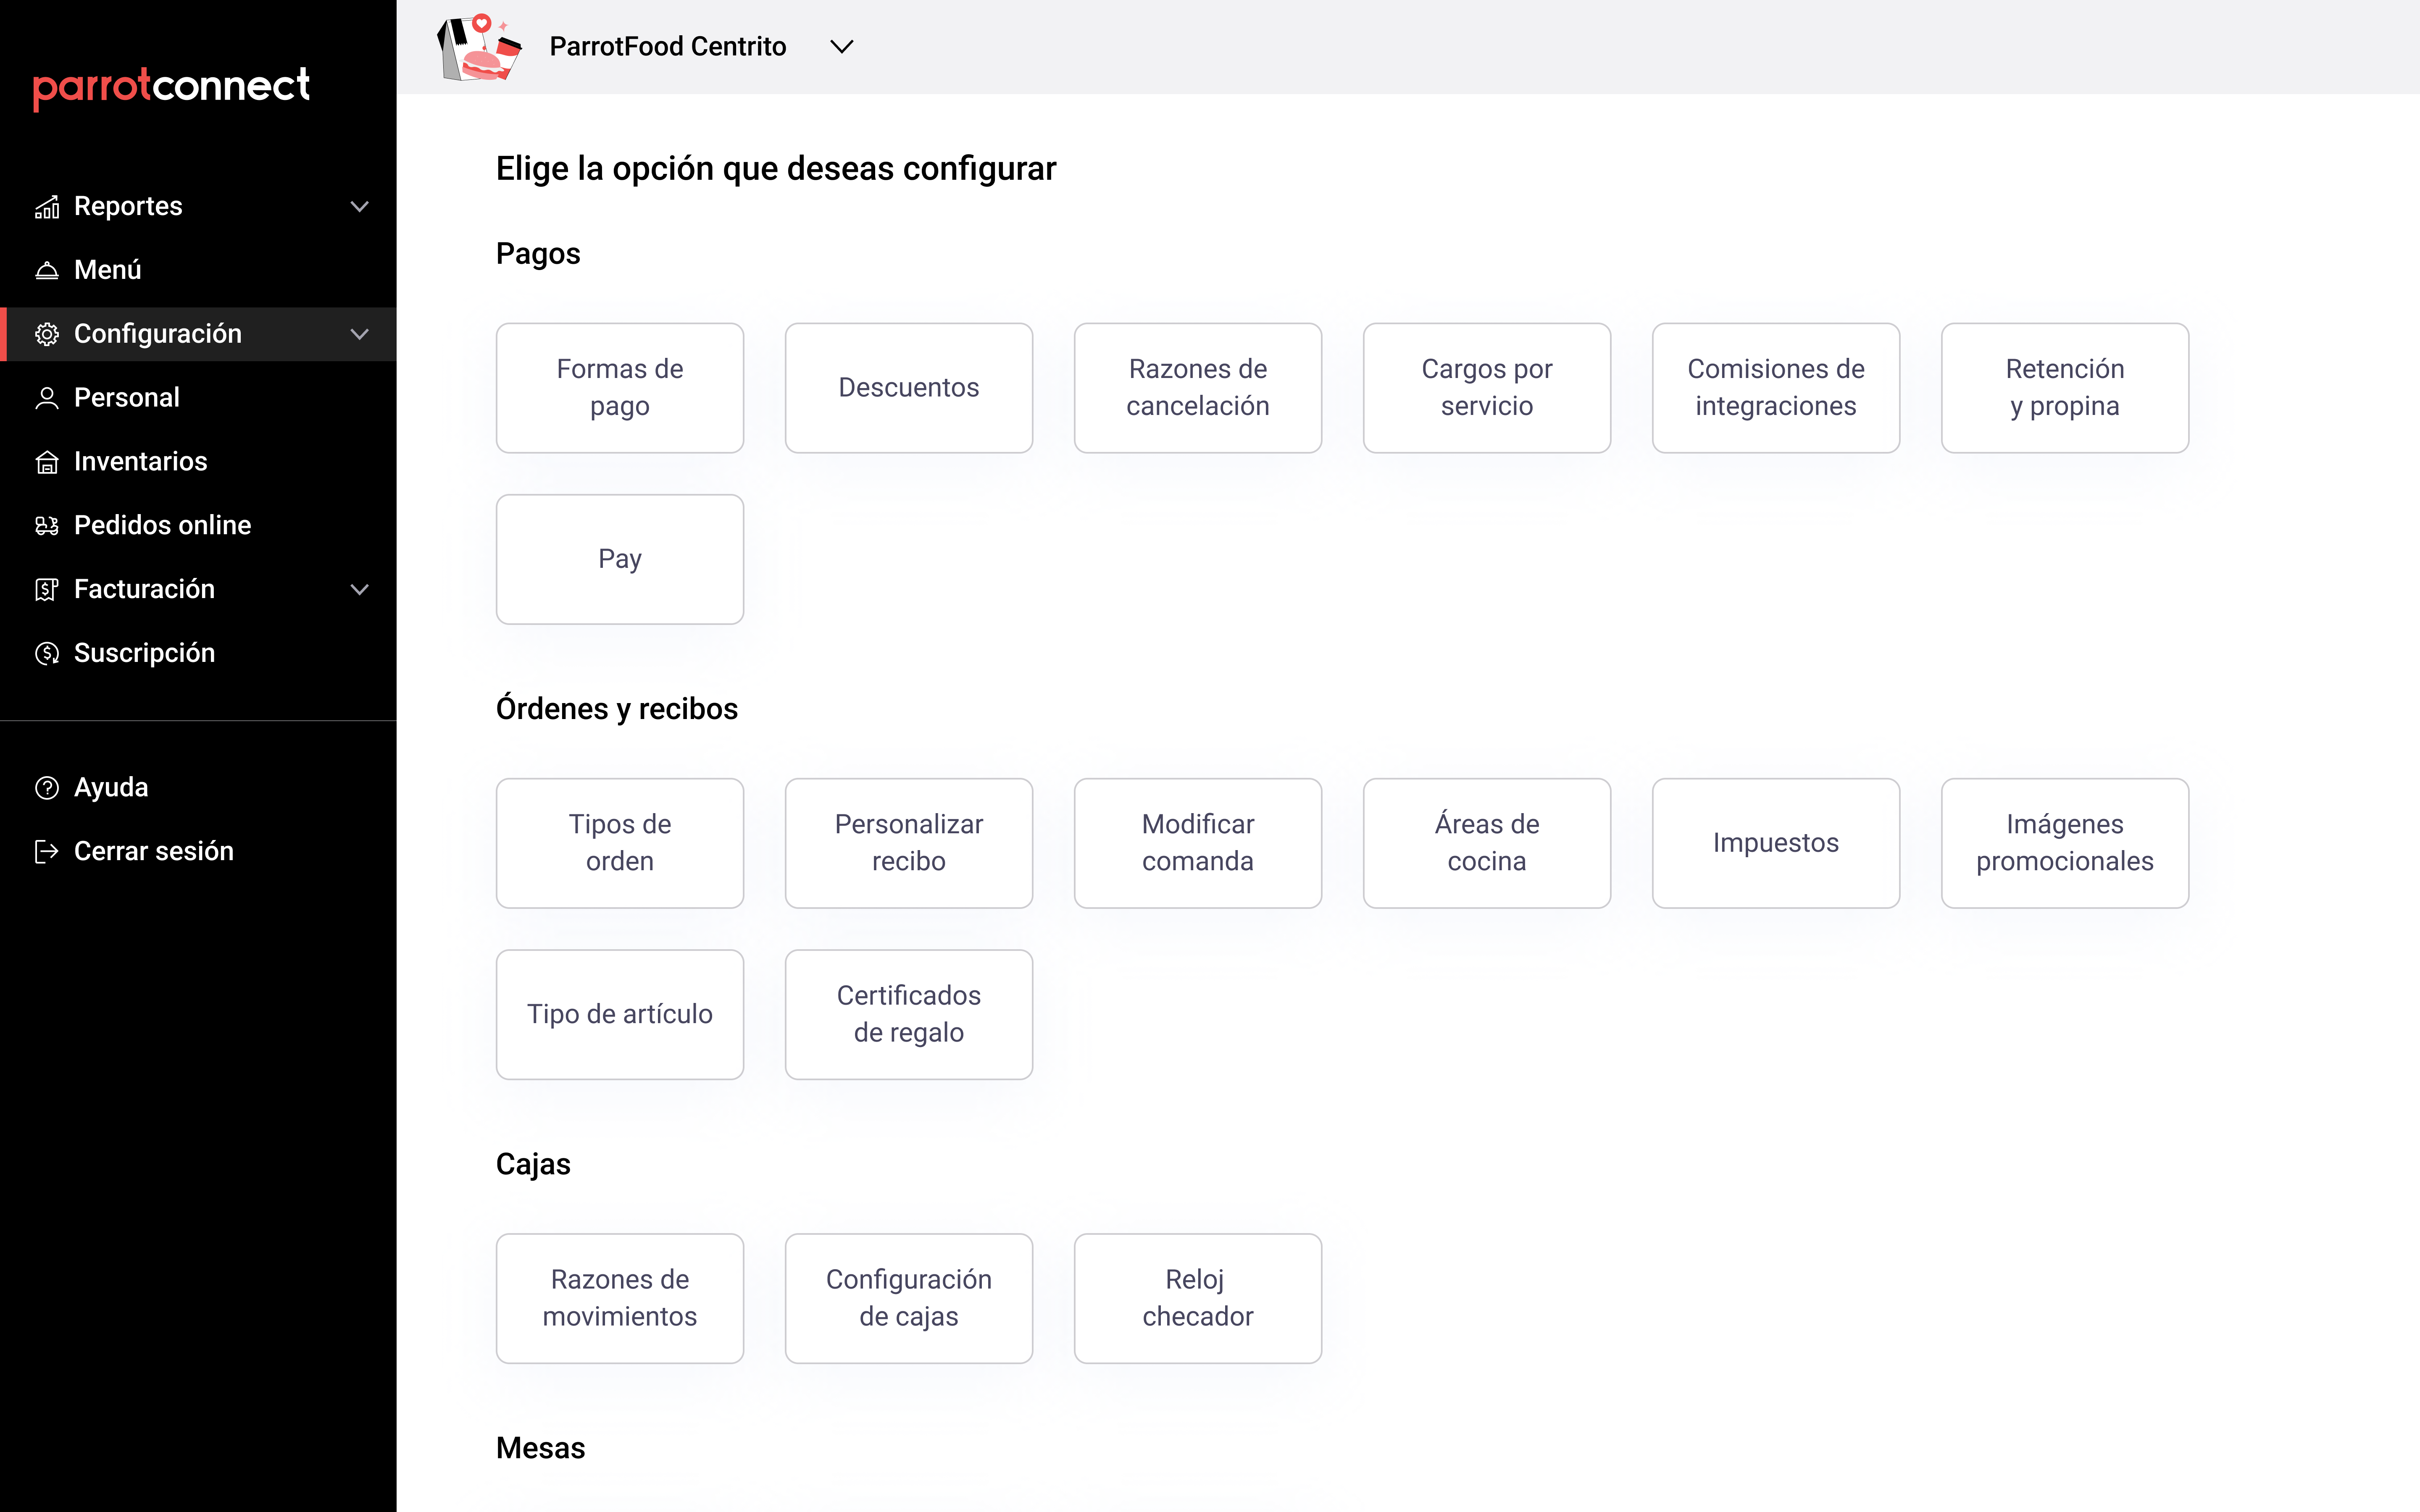Image resolution: width=2420 pixels, height=1512 pixels.
Task: Click the Órdenes y recibos heading
Action: coord(617,709)
